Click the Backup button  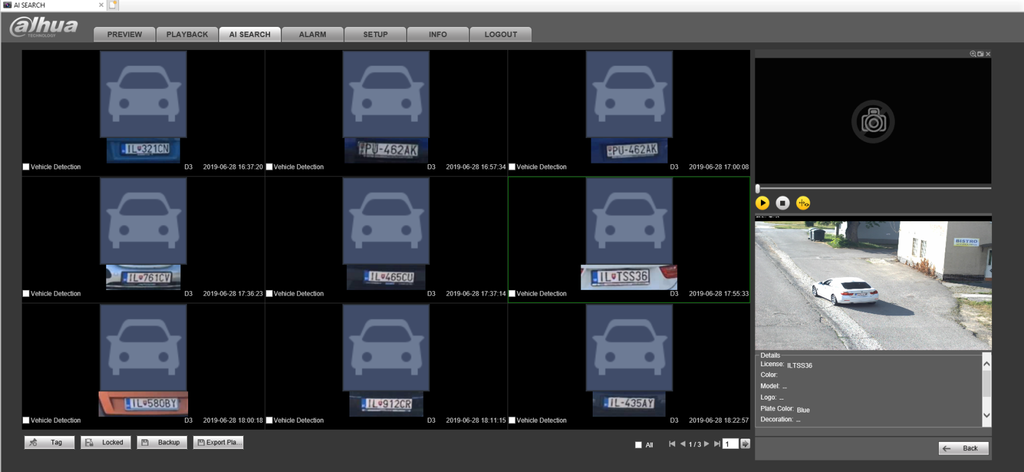point(161,442)
